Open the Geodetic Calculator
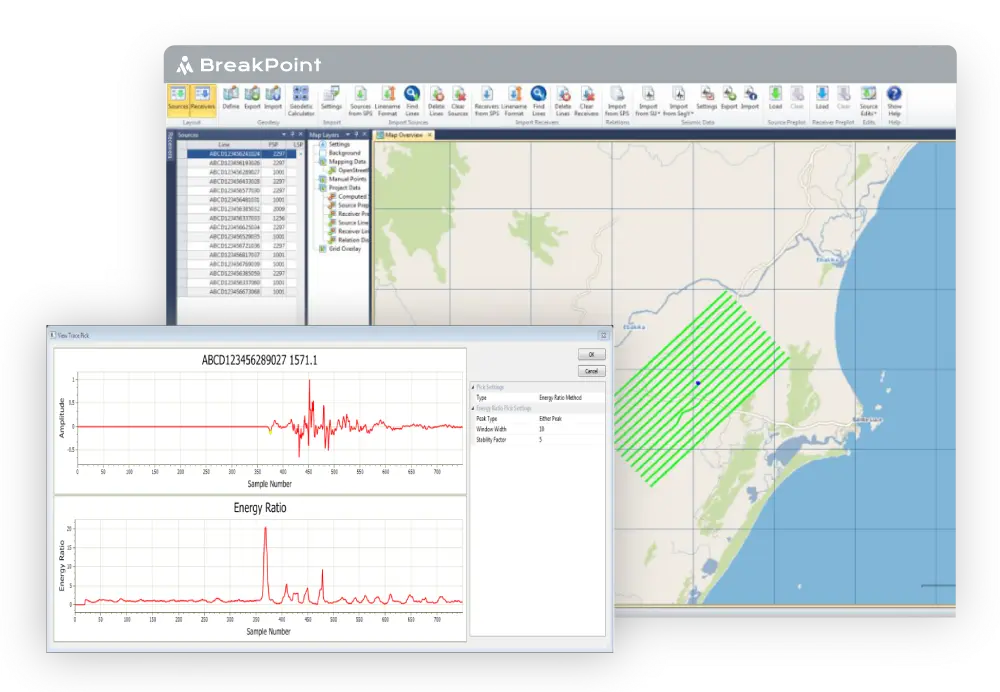This screenshot has height=692, width=1000. [301, 101]
